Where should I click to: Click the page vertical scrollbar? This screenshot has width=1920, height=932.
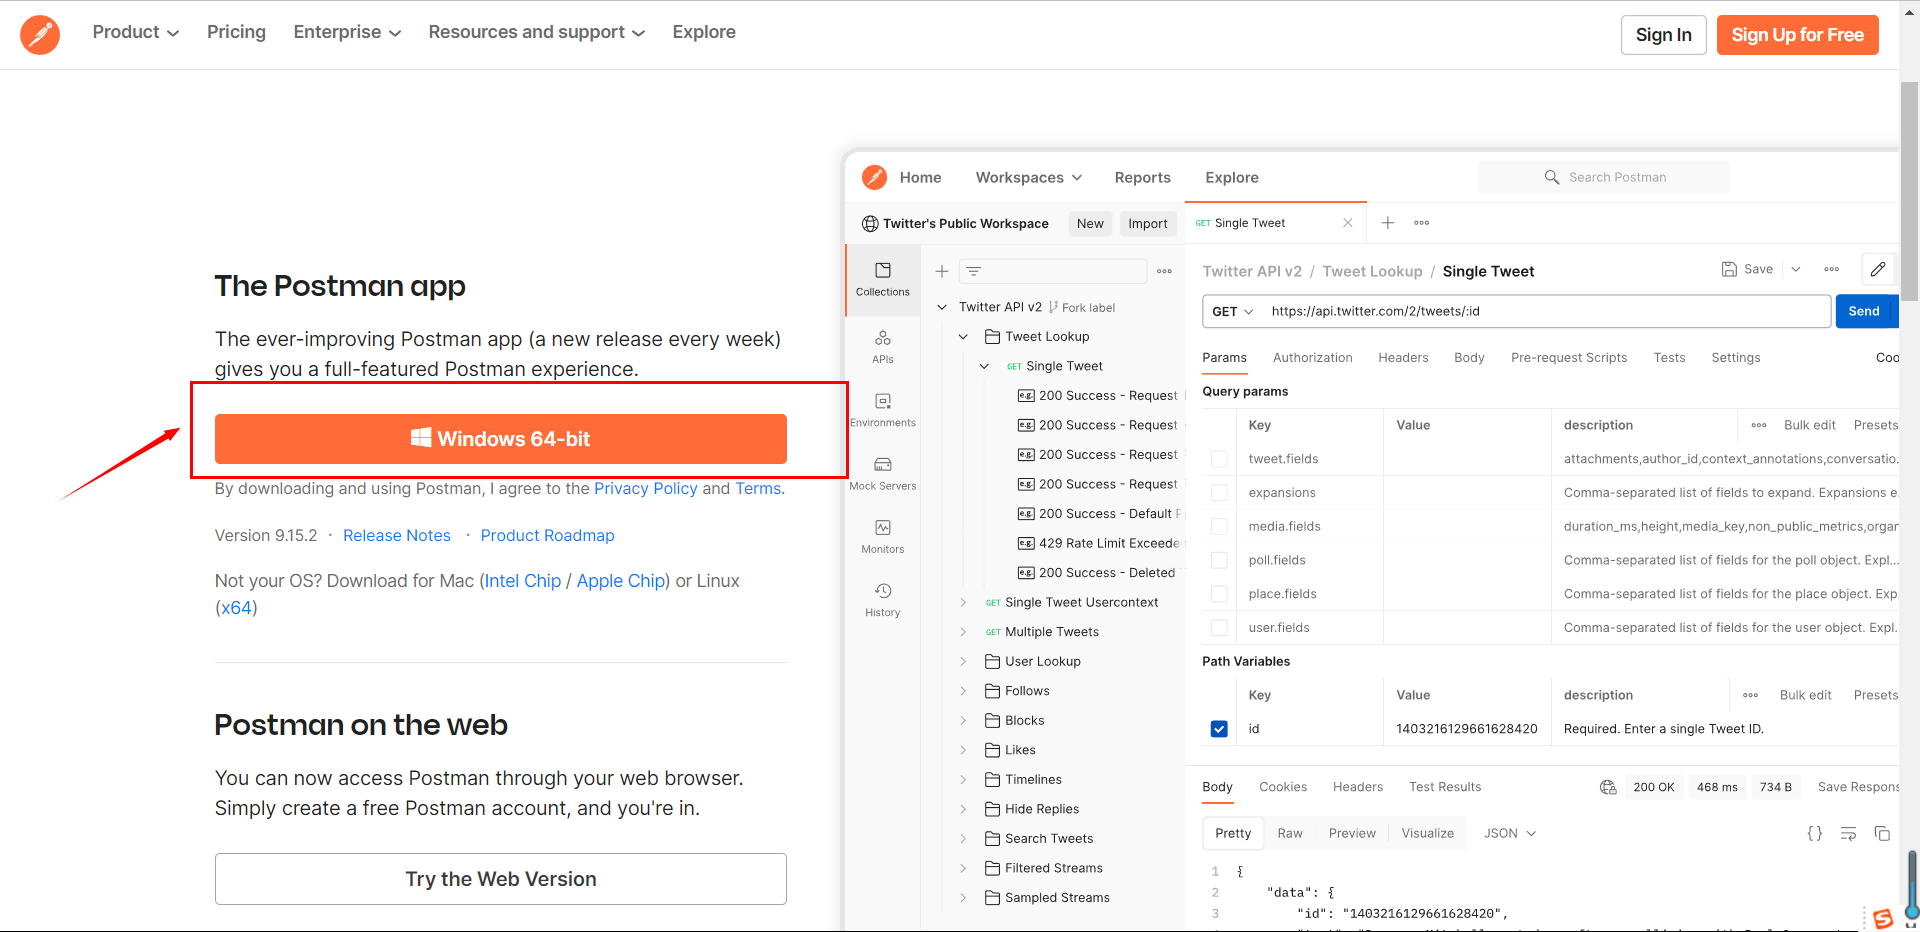click(1909, 190)
